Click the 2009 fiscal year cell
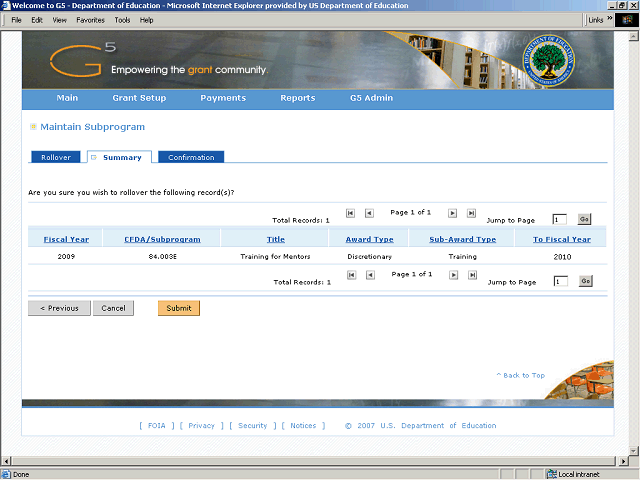Screen dimensions: 640x480 point(66,257)
